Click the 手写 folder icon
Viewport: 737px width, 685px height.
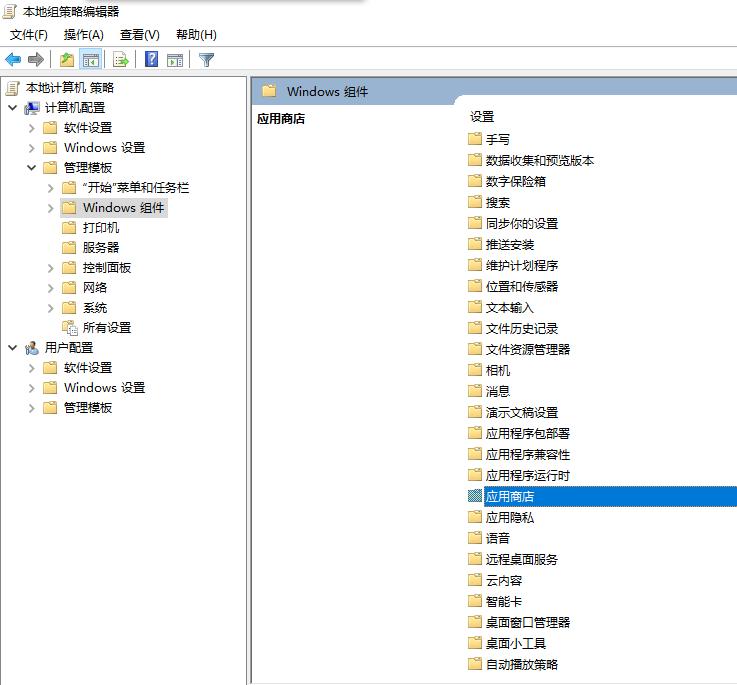pos(475,139)
